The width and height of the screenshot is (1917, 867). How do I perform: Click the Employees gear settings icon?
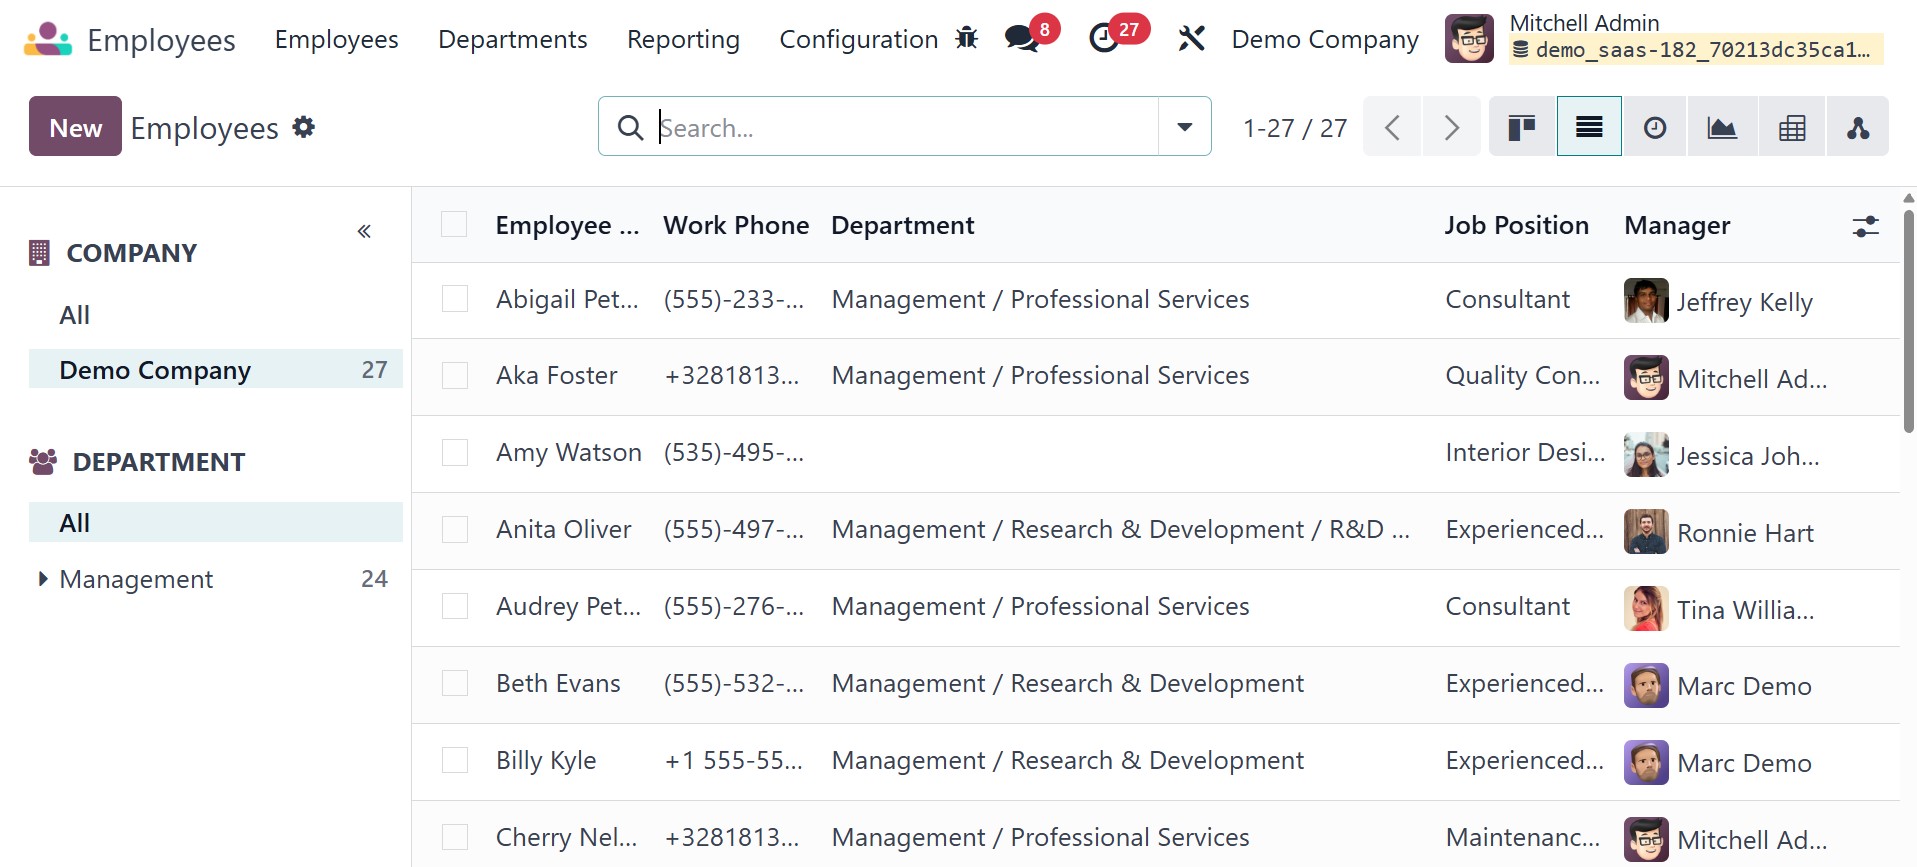[304, 127]
